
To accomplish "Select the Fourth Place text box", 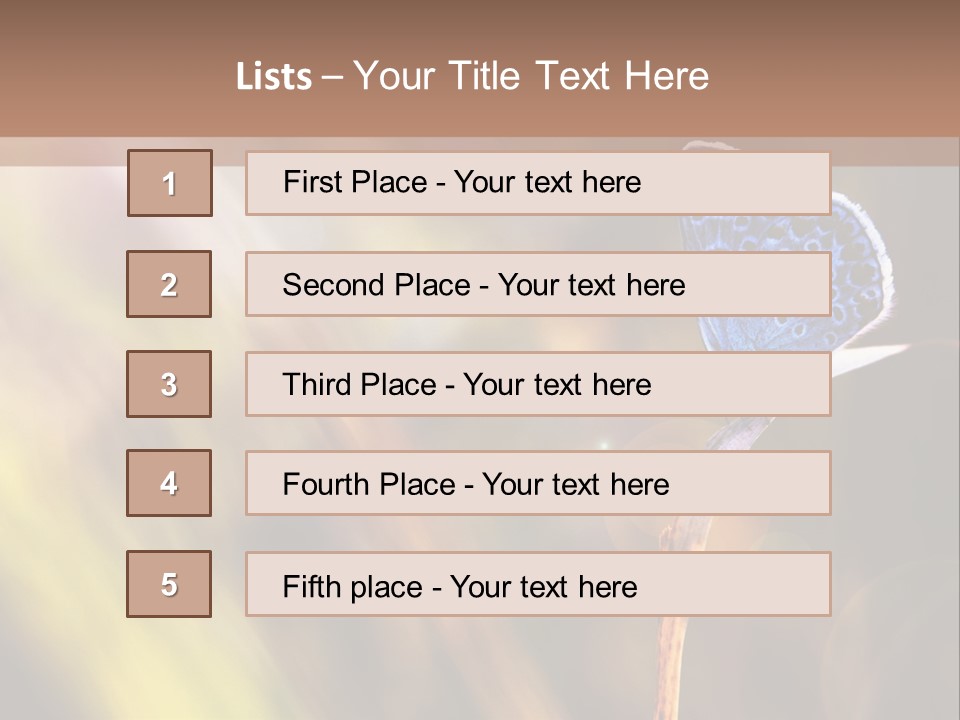I will 537,484.
